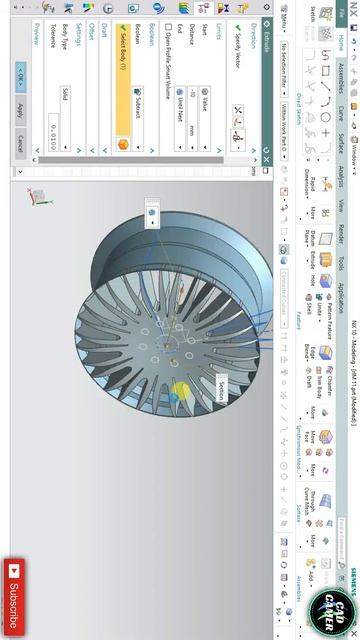Click the orange body icon beside Select Body
The image size is (360, 640).
pos(123,144)
